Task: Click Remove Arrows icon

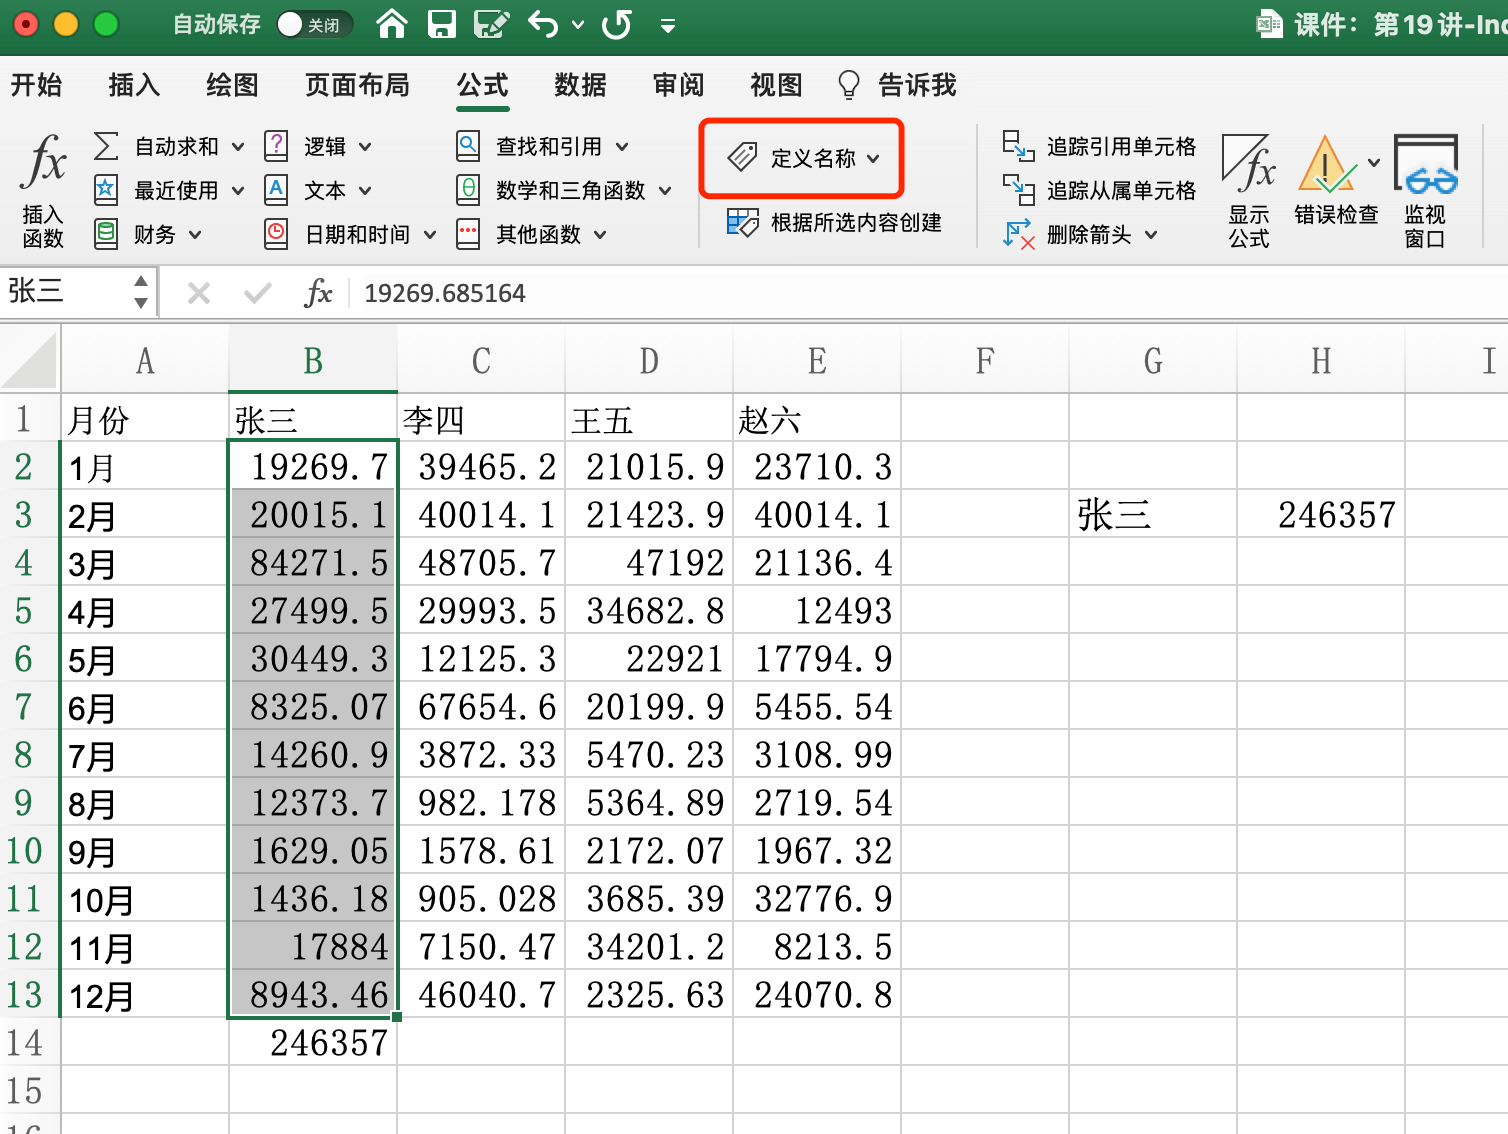Action: (1018, 234)
